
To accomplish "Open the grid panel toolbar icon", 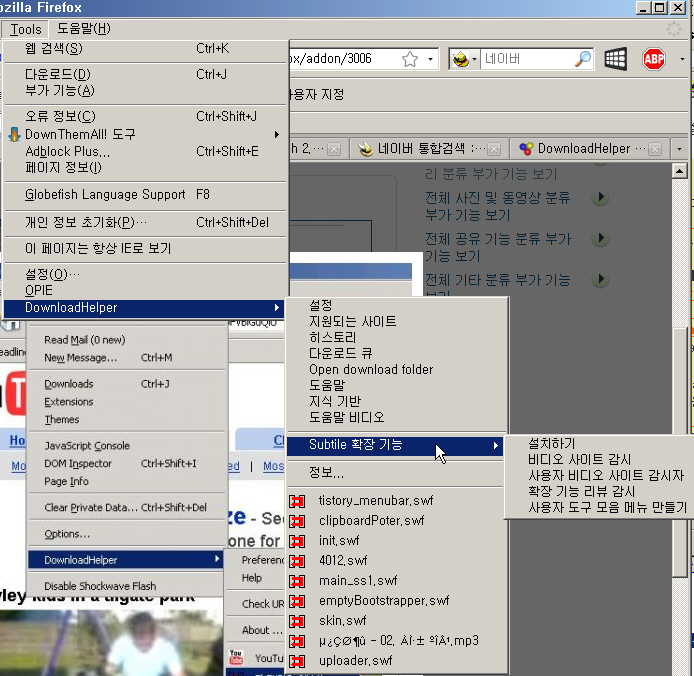I will 616,59.
